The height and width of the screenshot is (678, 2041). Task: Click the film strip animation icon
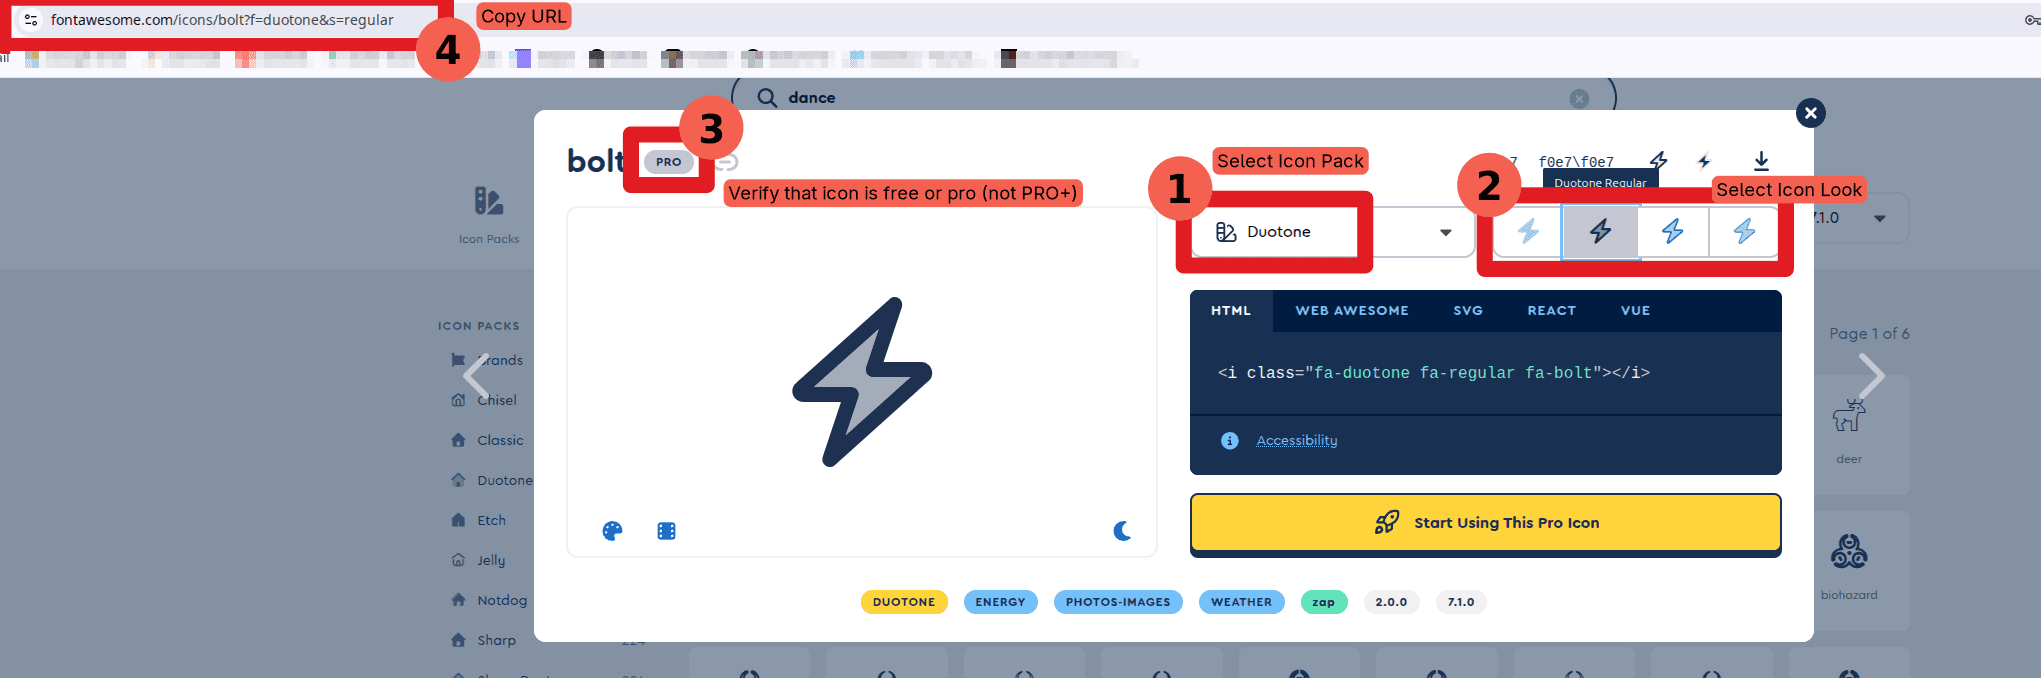pos(666,531)
